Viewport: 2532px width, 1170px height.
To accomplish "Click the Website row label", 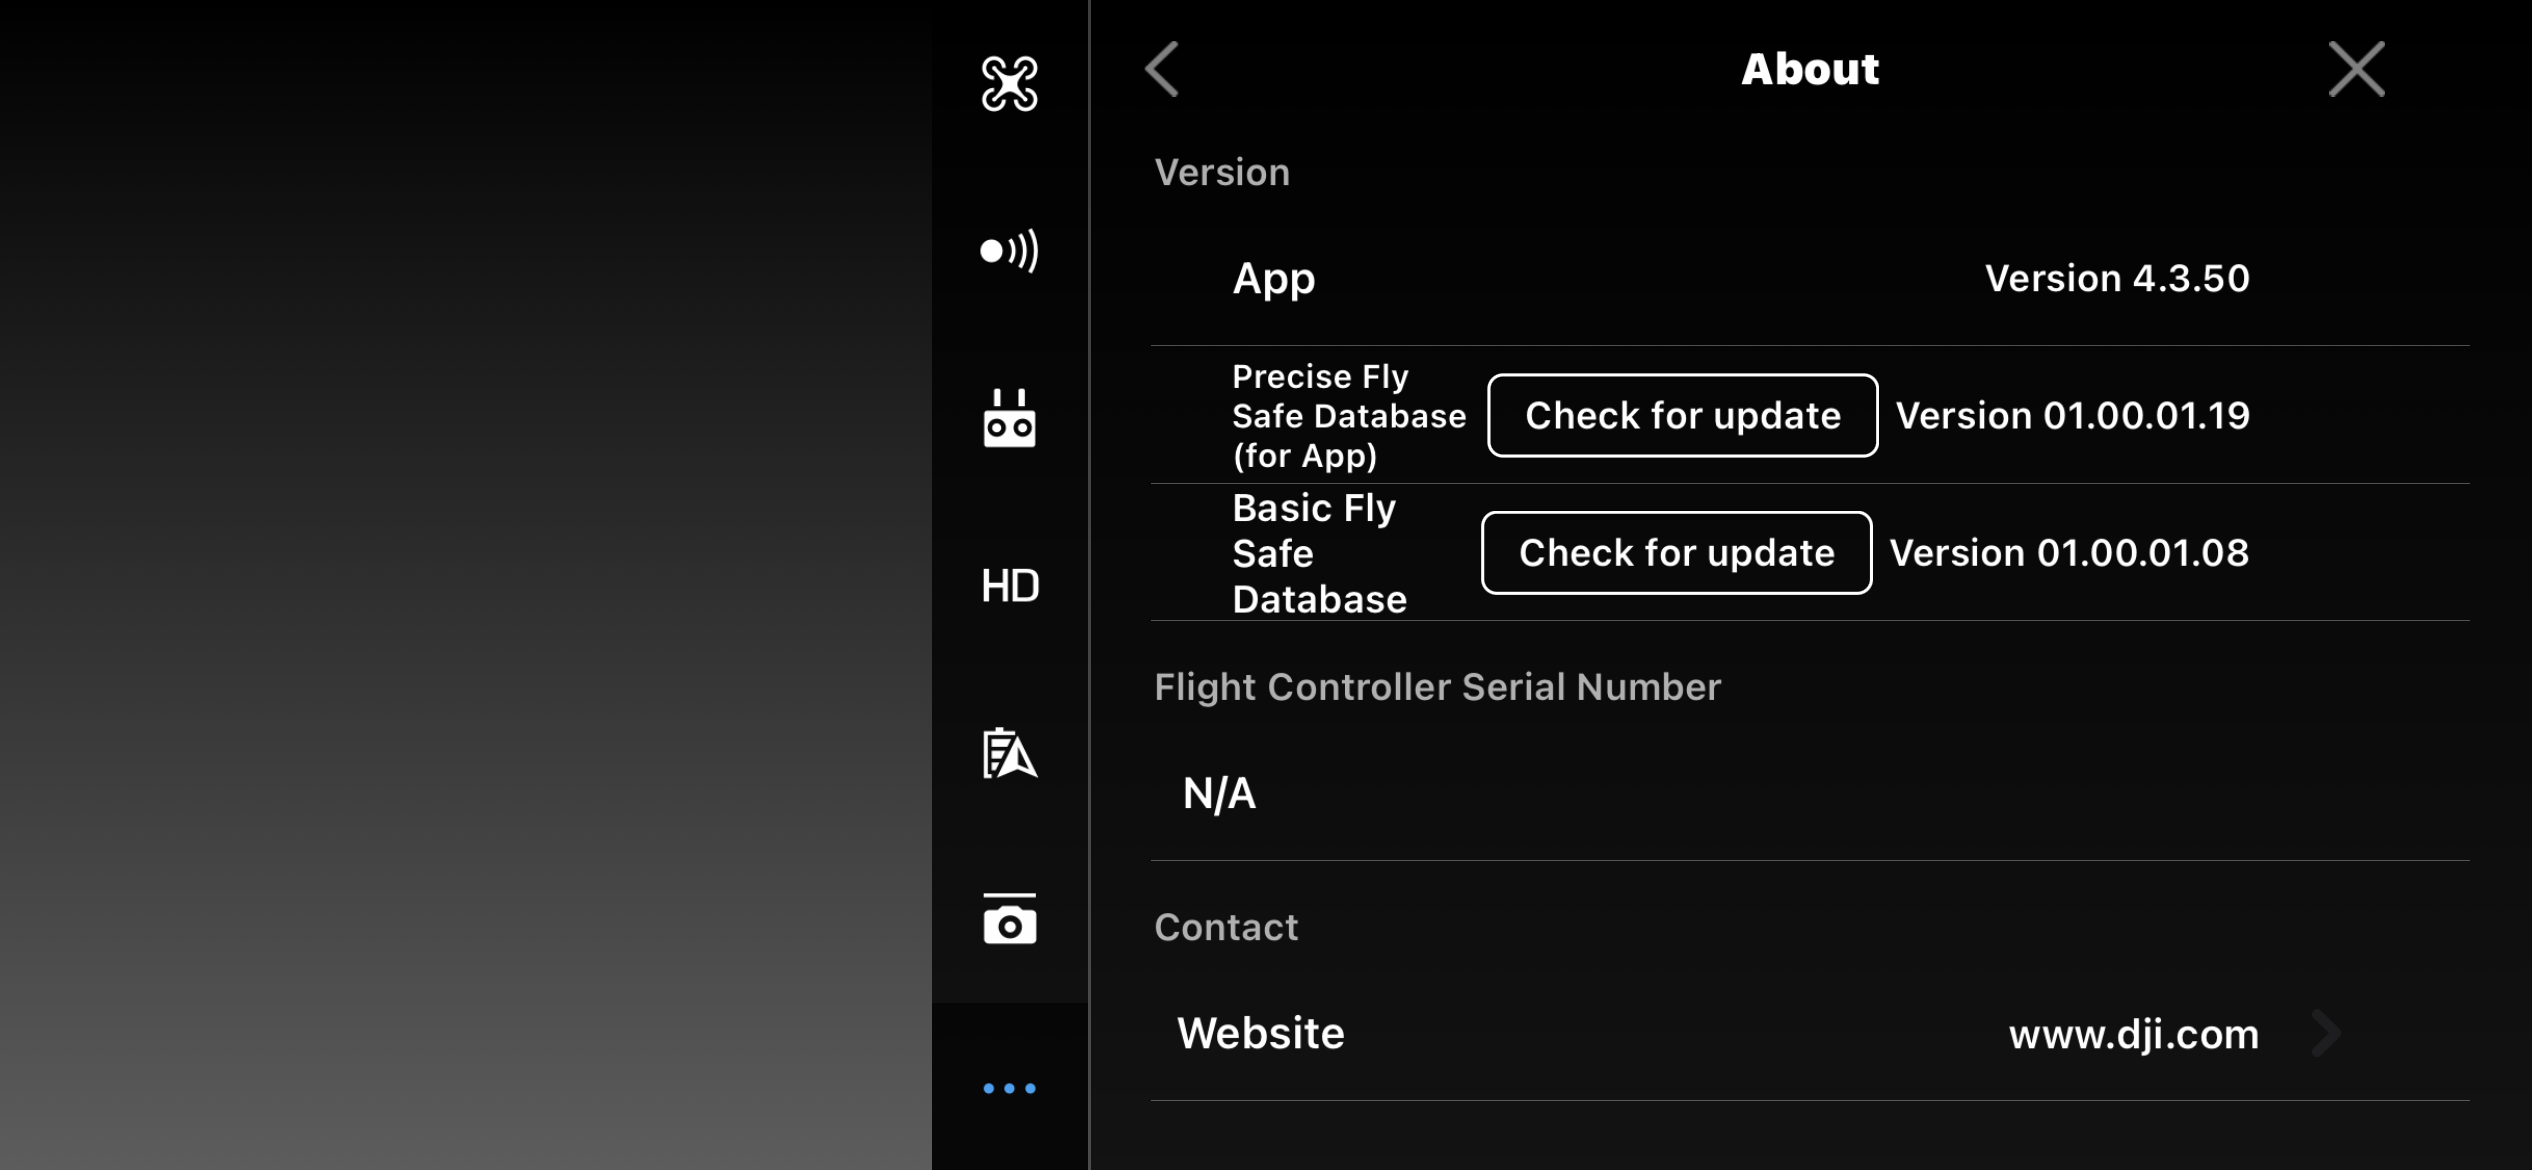I will point(1260,1034).
